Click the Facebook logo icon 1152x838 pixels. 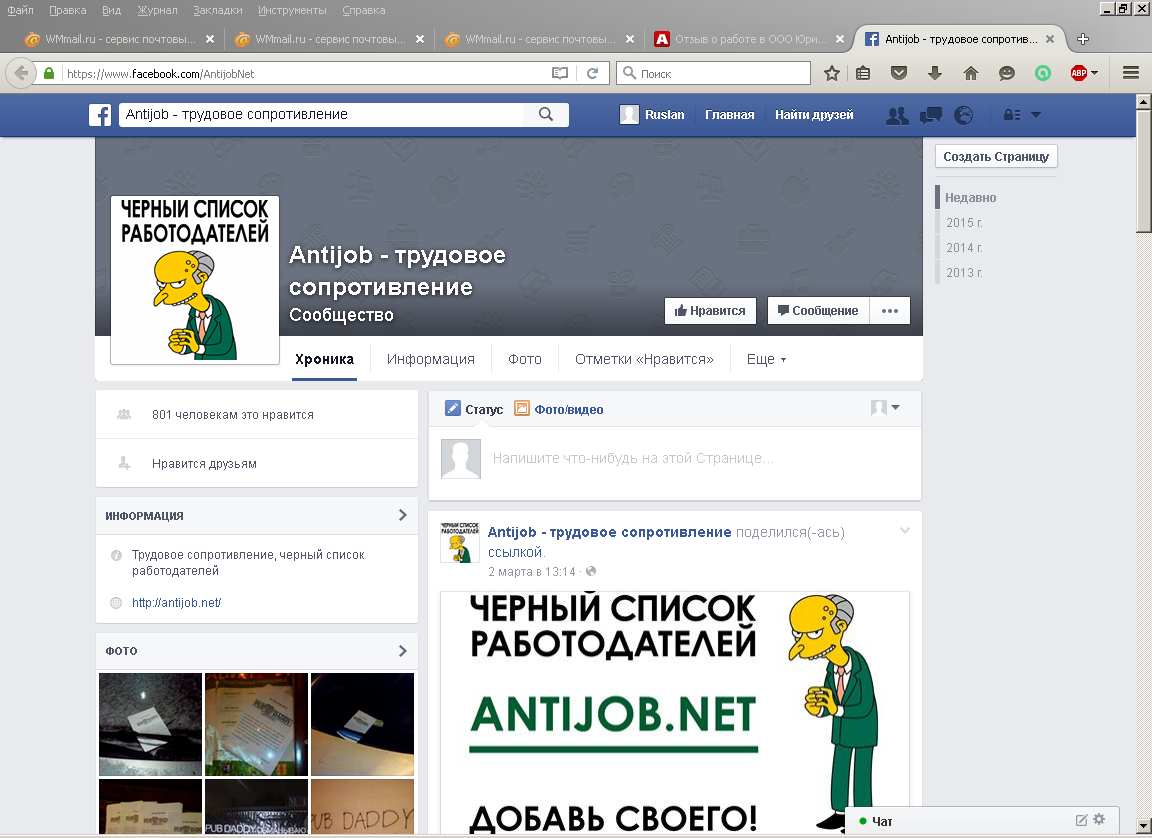click(100, 115)
